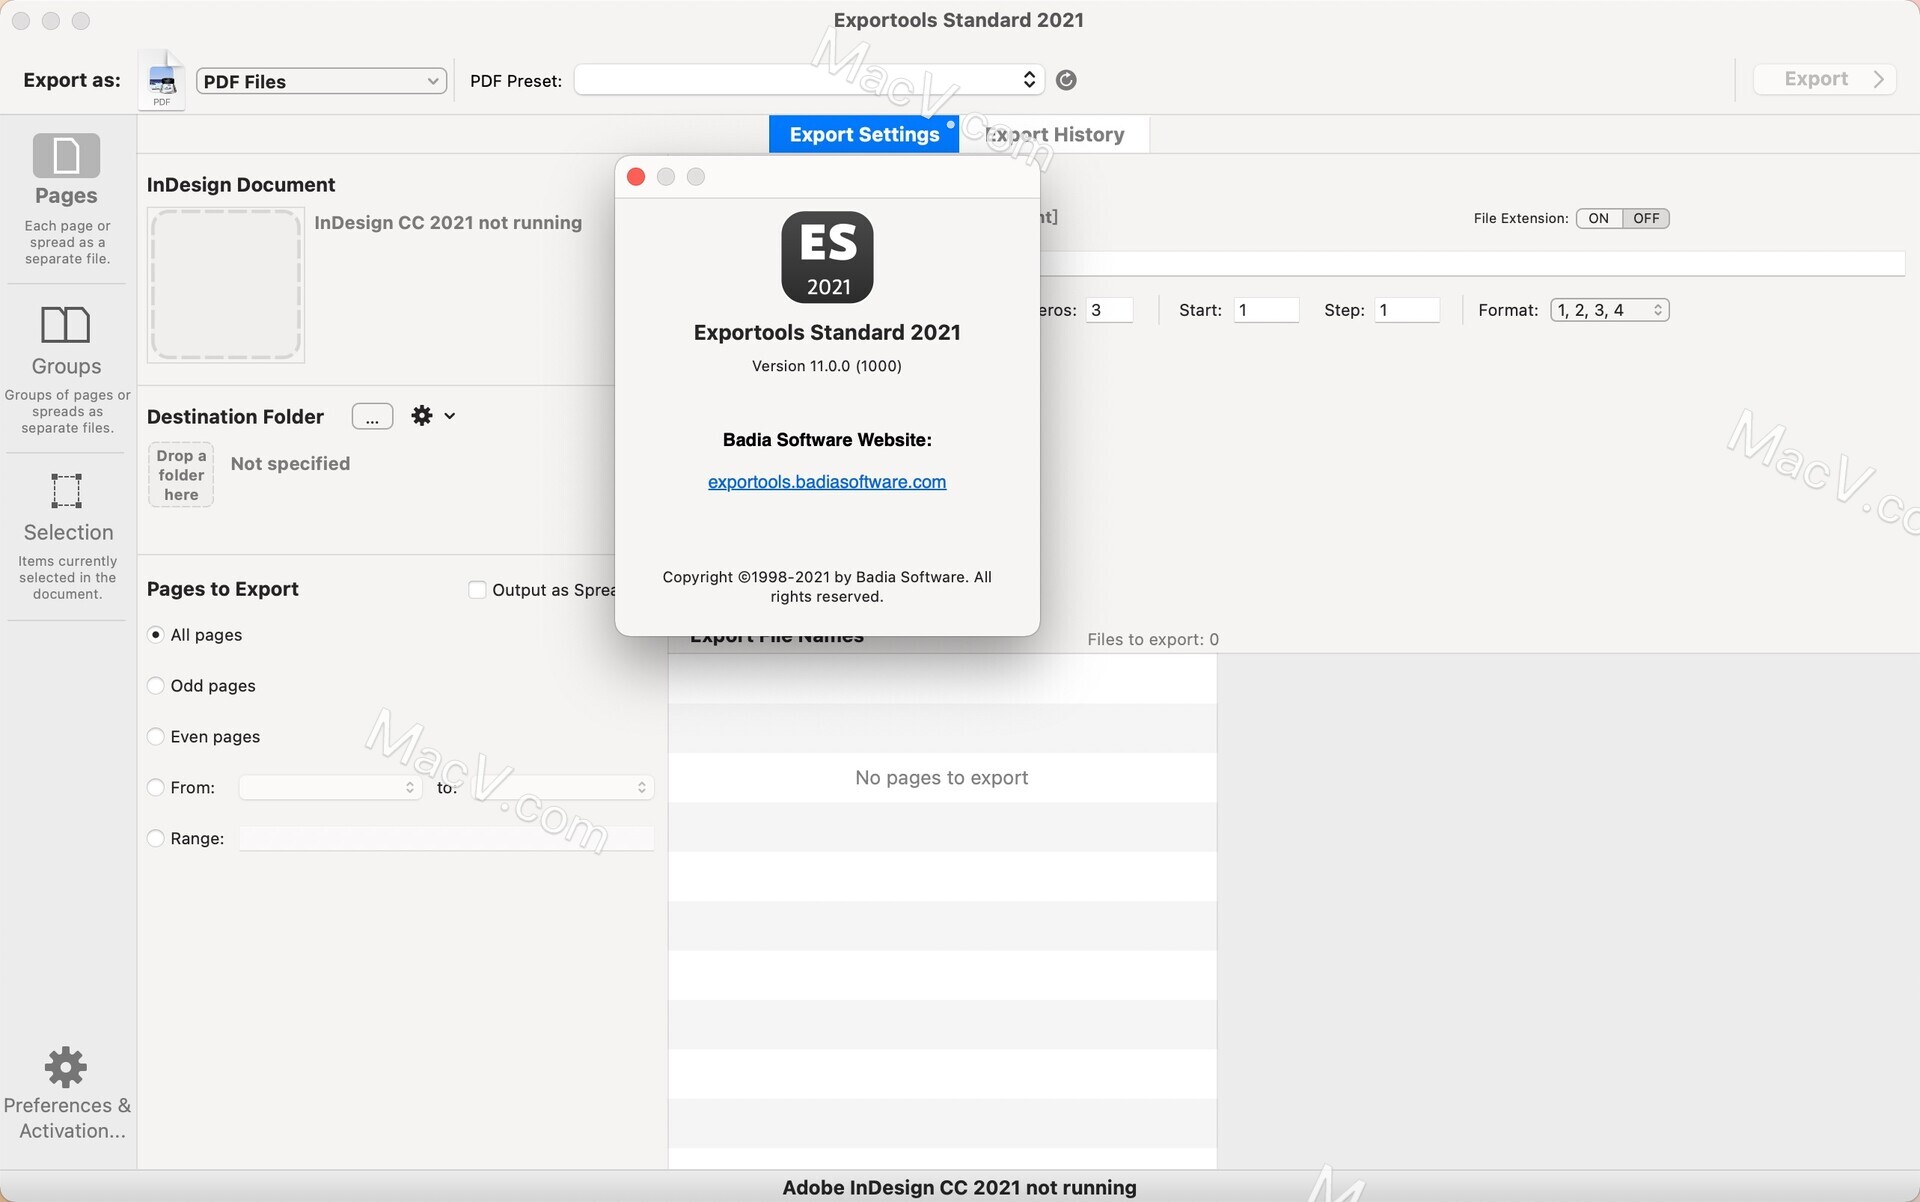The width and height of the screenshot is (1920, 1202).
Task: Click the Start number field
Action: (1266, 310)
